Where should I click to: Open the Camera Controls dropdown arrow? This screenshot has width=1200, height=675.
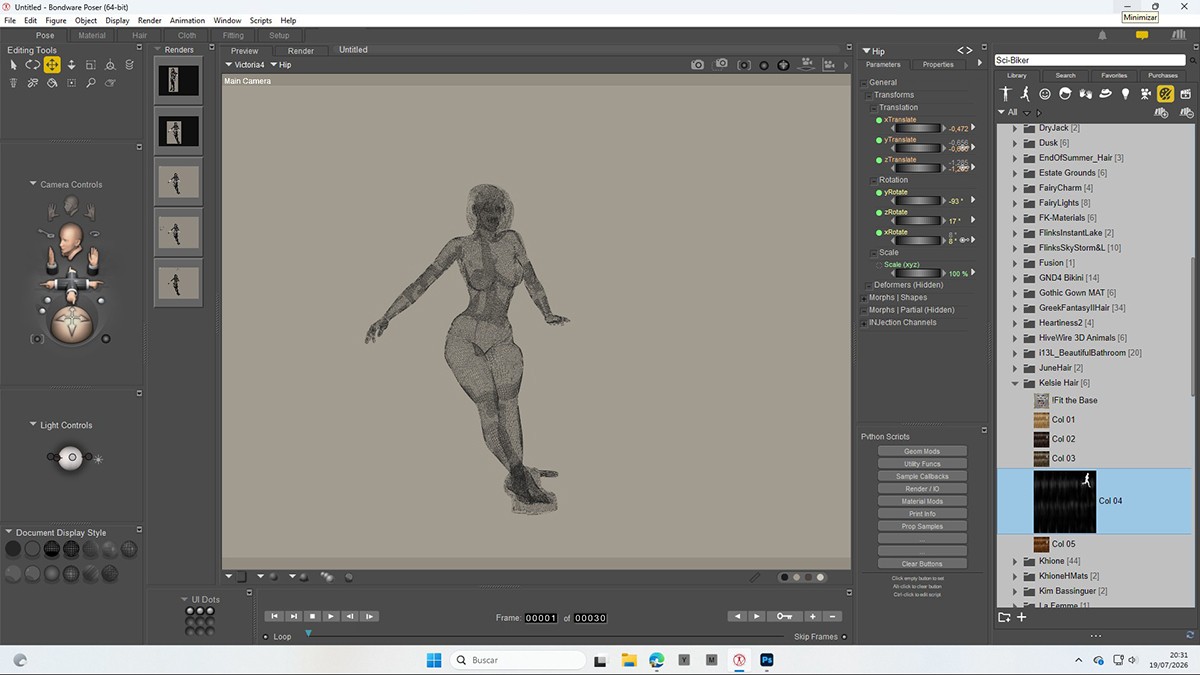[x=33, y=184]
